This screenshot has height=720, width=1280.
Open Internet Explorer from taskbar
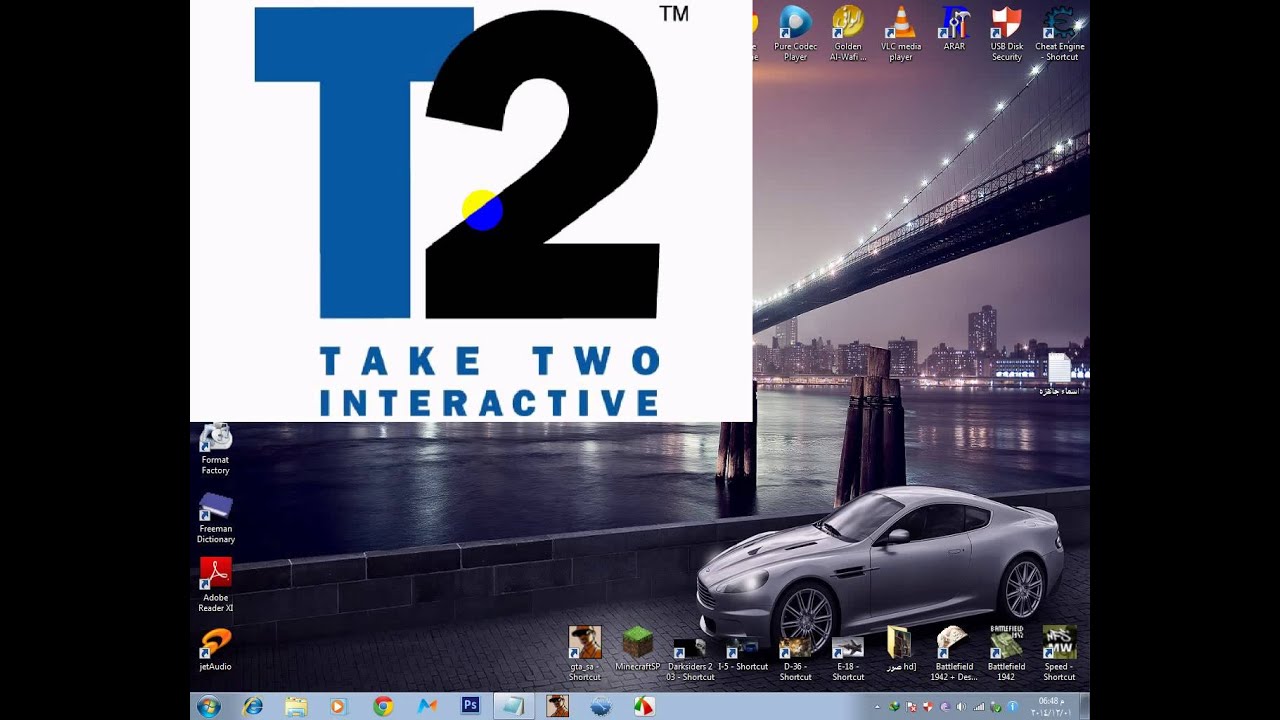pyautogui.click(x=253, y=706)
